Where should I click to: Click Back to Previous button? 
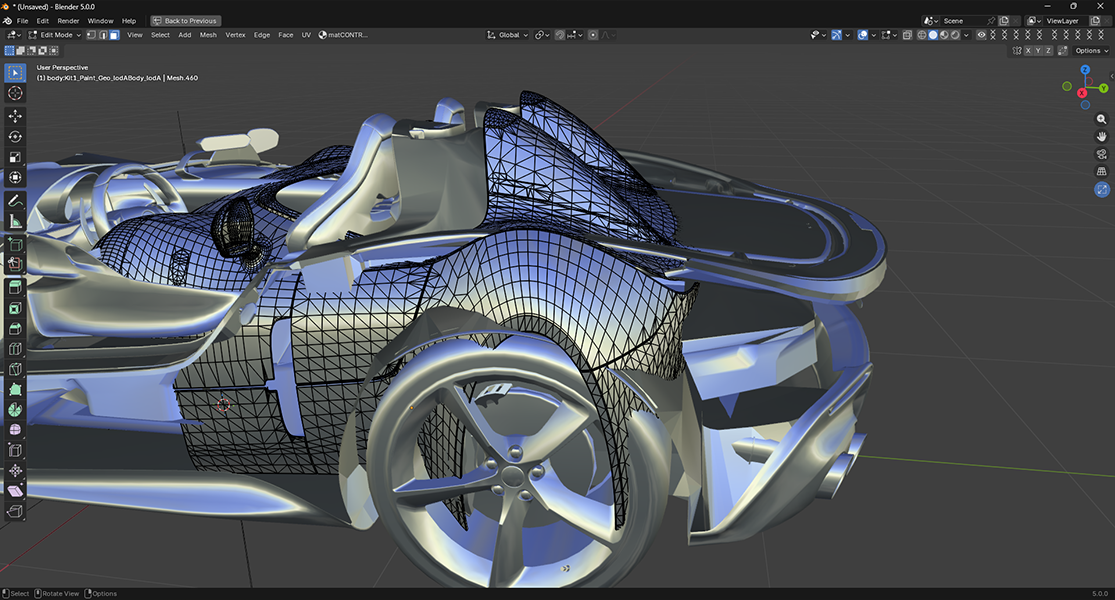(186, 21)
